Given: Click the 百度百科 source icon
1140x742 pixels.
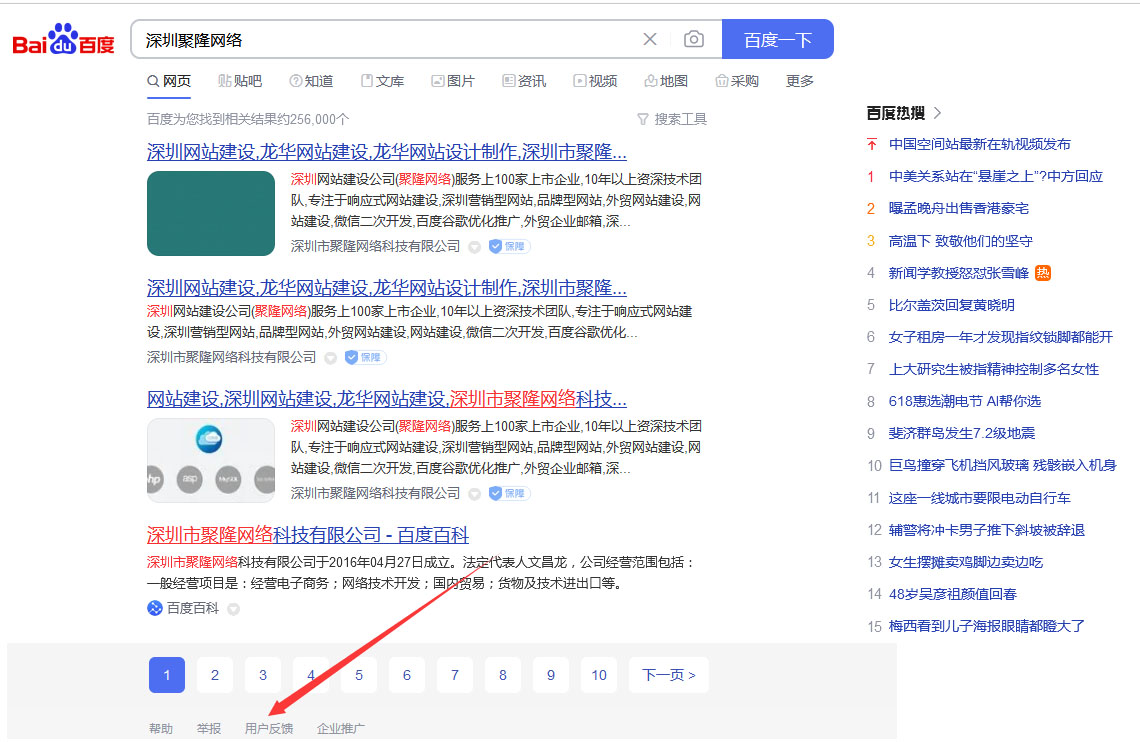Looking at the screenshot, I should (155, 608).
